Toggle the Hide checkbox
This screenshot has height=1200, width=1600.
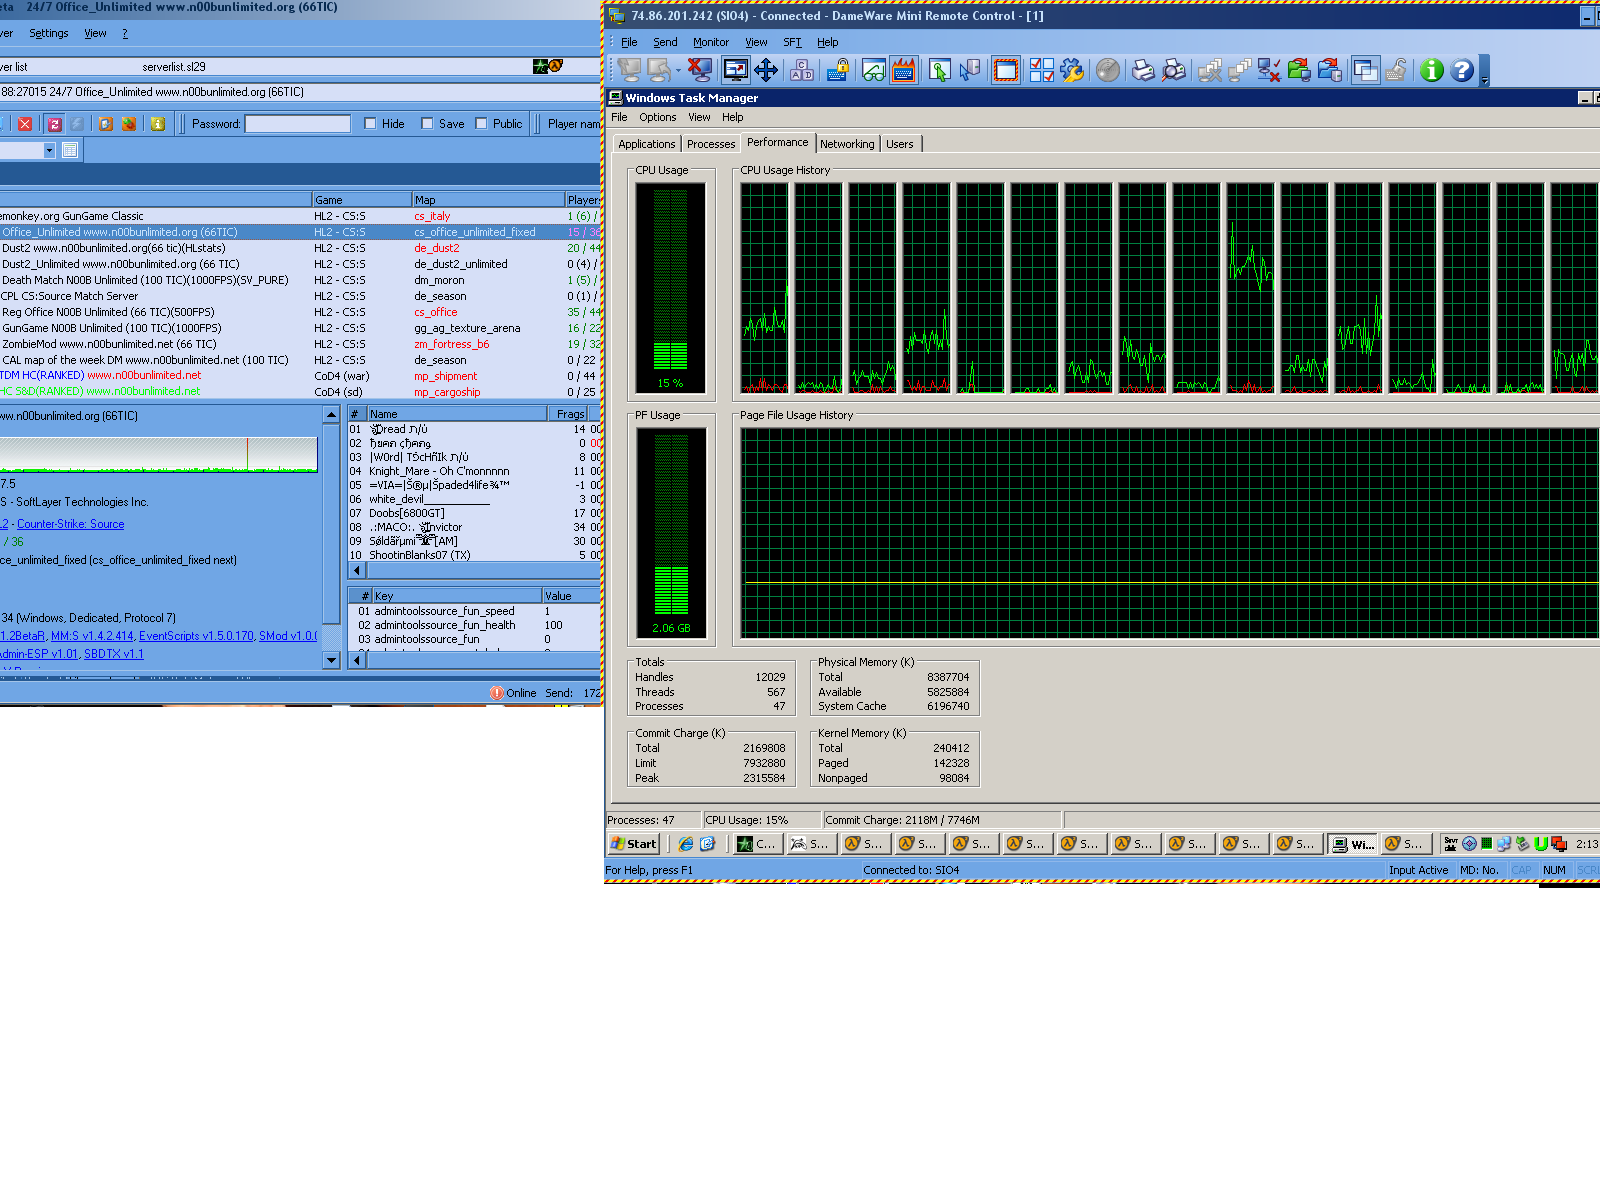pyautogui.click(x=370, y=124)
